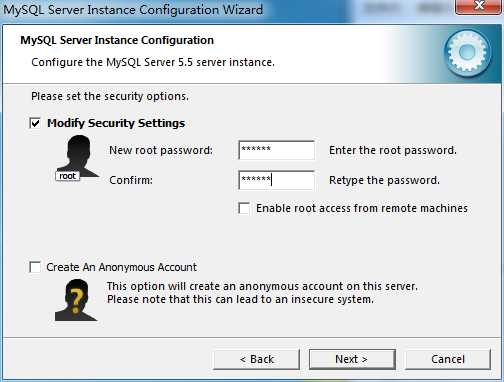Click the wizard title bar text
Viewport: 504px width, 382px height.
pyautogui.click(x=133, y=9)
